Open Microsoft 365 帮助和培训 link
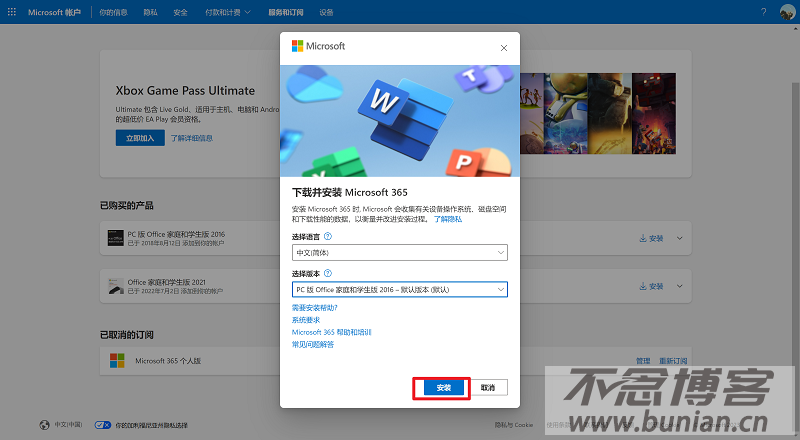 coord(331,332)
